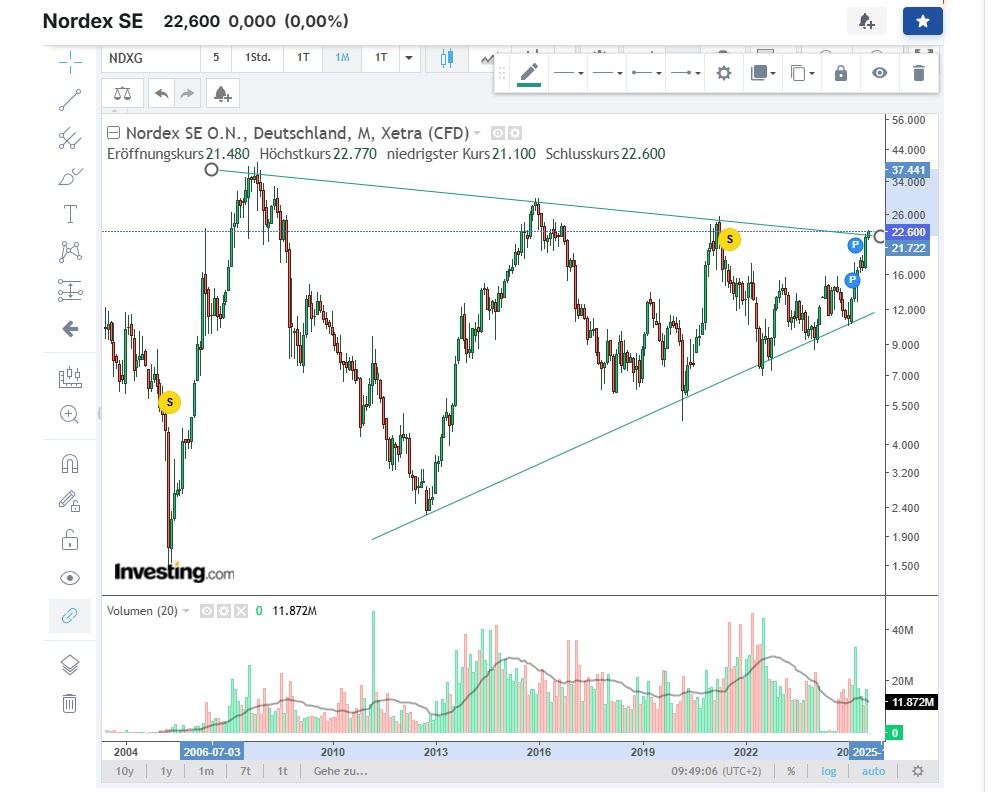Add Nordex SE to favorites with star button
This screenshot has height=792, width=991.
(x=922, y=21)
